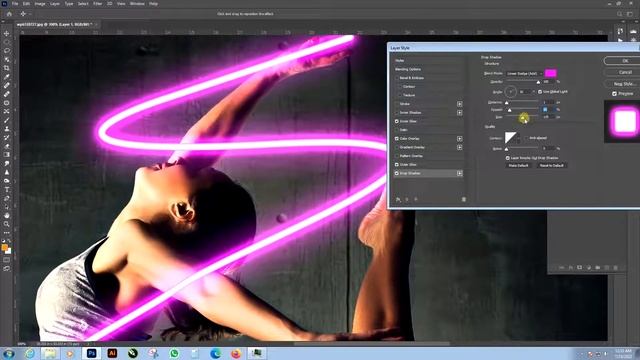Open Microsoft Edge from the taskbar
This screenshot has width=640, height=360.
216,353
